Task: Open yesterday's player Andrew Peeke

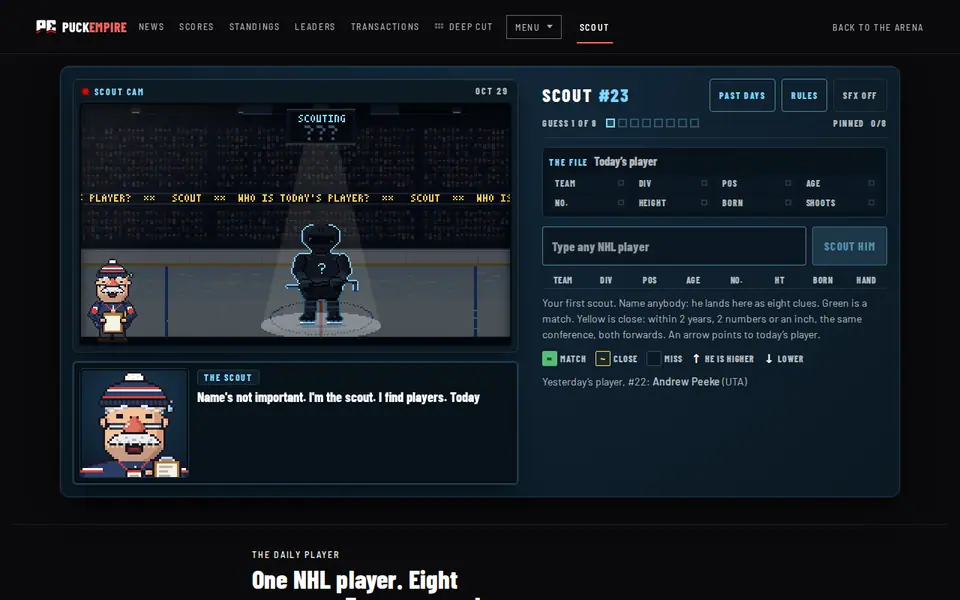Action: click(x=686, y=381)
